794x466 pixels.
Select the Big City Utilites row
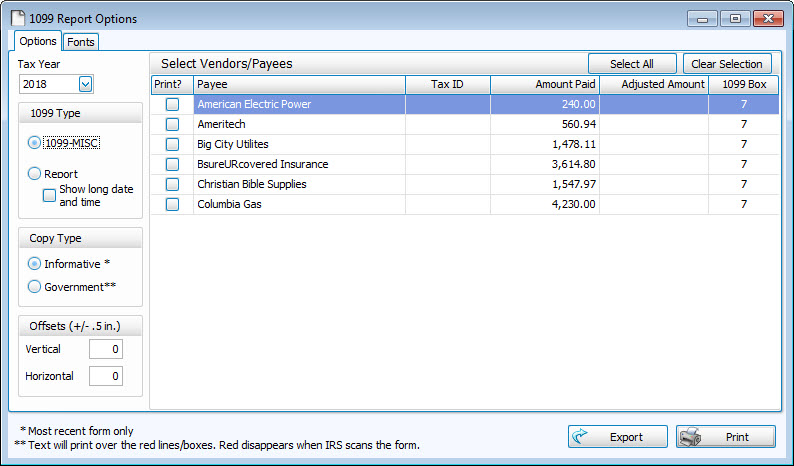tap(299, 144)
